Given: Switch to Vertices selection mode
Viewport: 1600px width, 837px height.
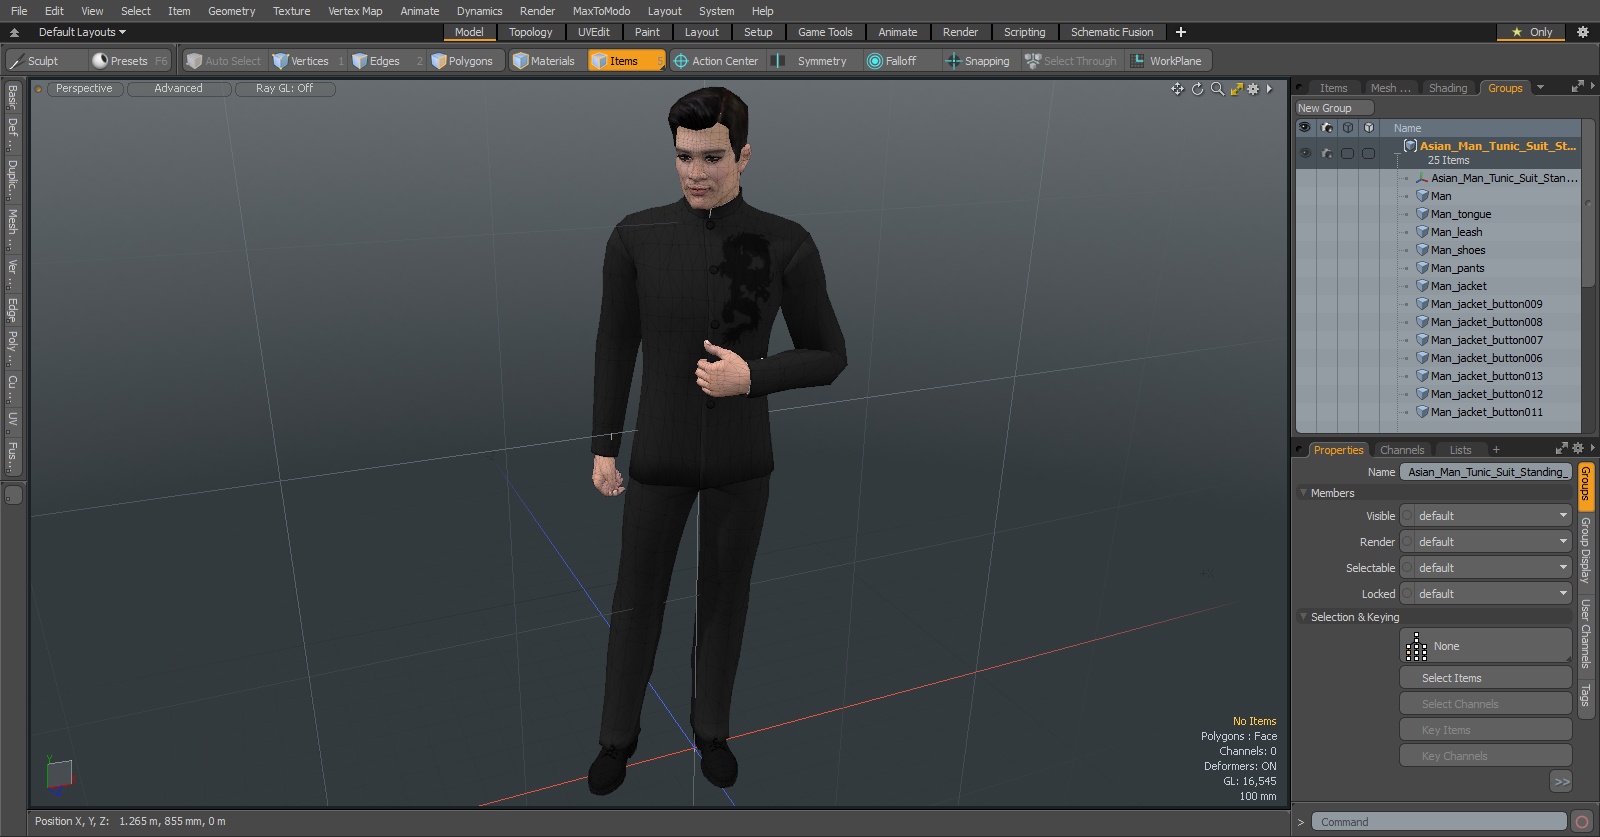Looking at the screenshot, I should (308, 61).
